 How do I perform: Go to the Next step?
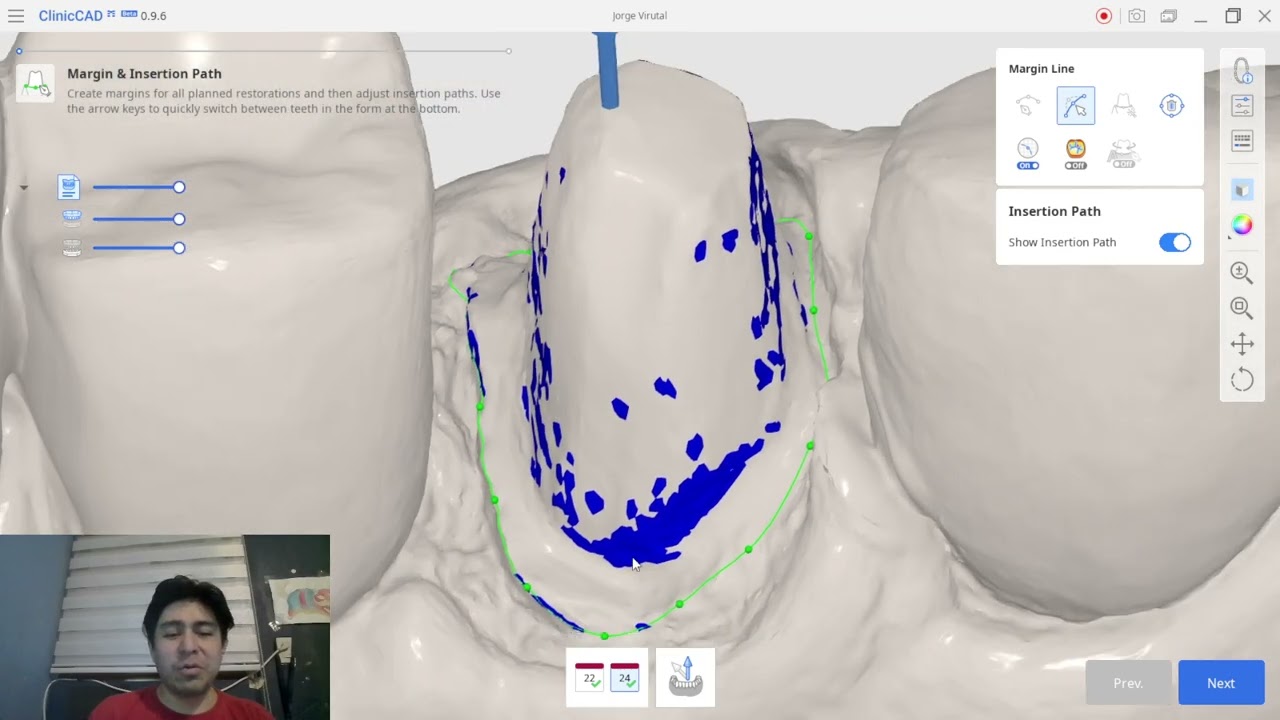coord(1221,682)
